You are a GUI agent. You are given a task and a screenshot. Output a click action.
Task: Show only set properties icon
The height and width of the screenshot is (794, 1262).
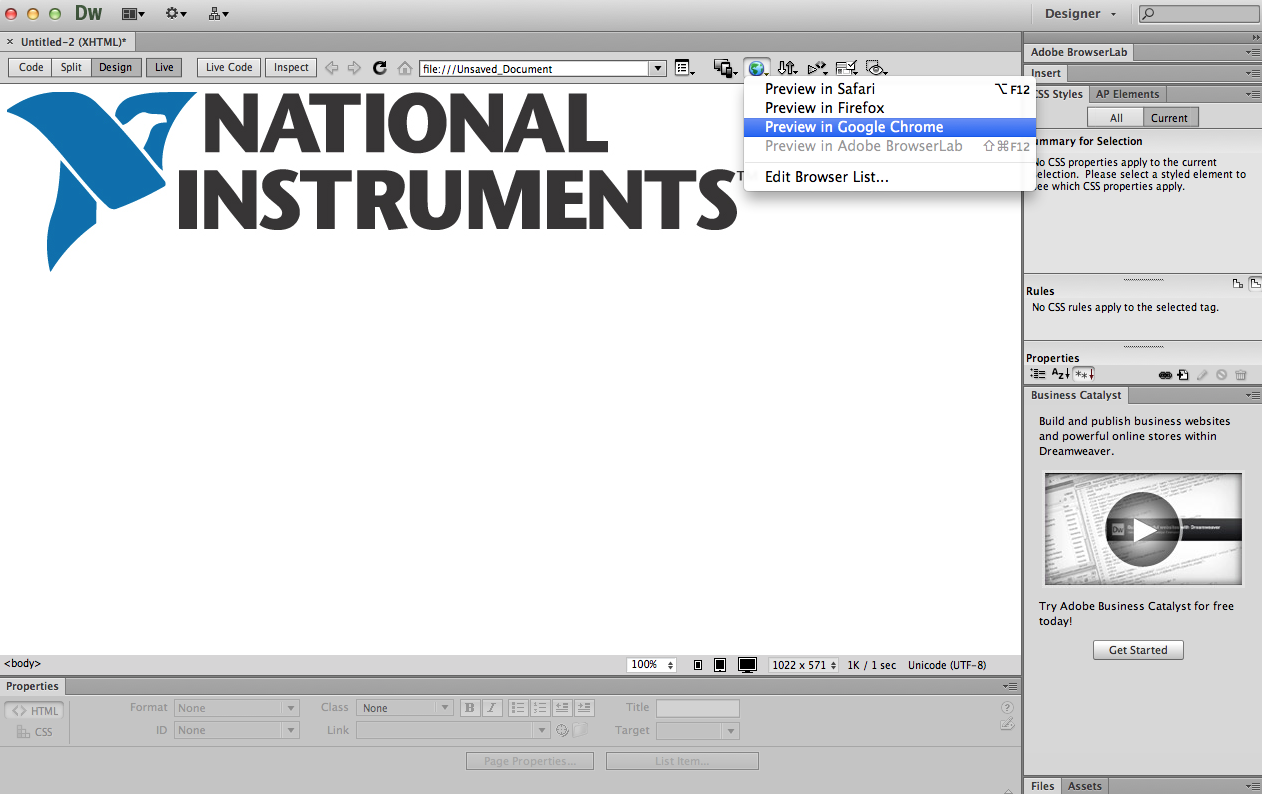(x=1084, y=374)
